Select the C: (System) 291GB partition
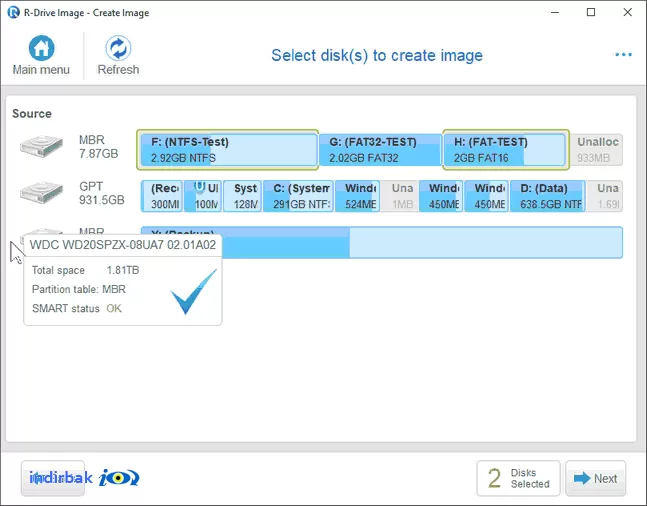 tap(298, 196)
